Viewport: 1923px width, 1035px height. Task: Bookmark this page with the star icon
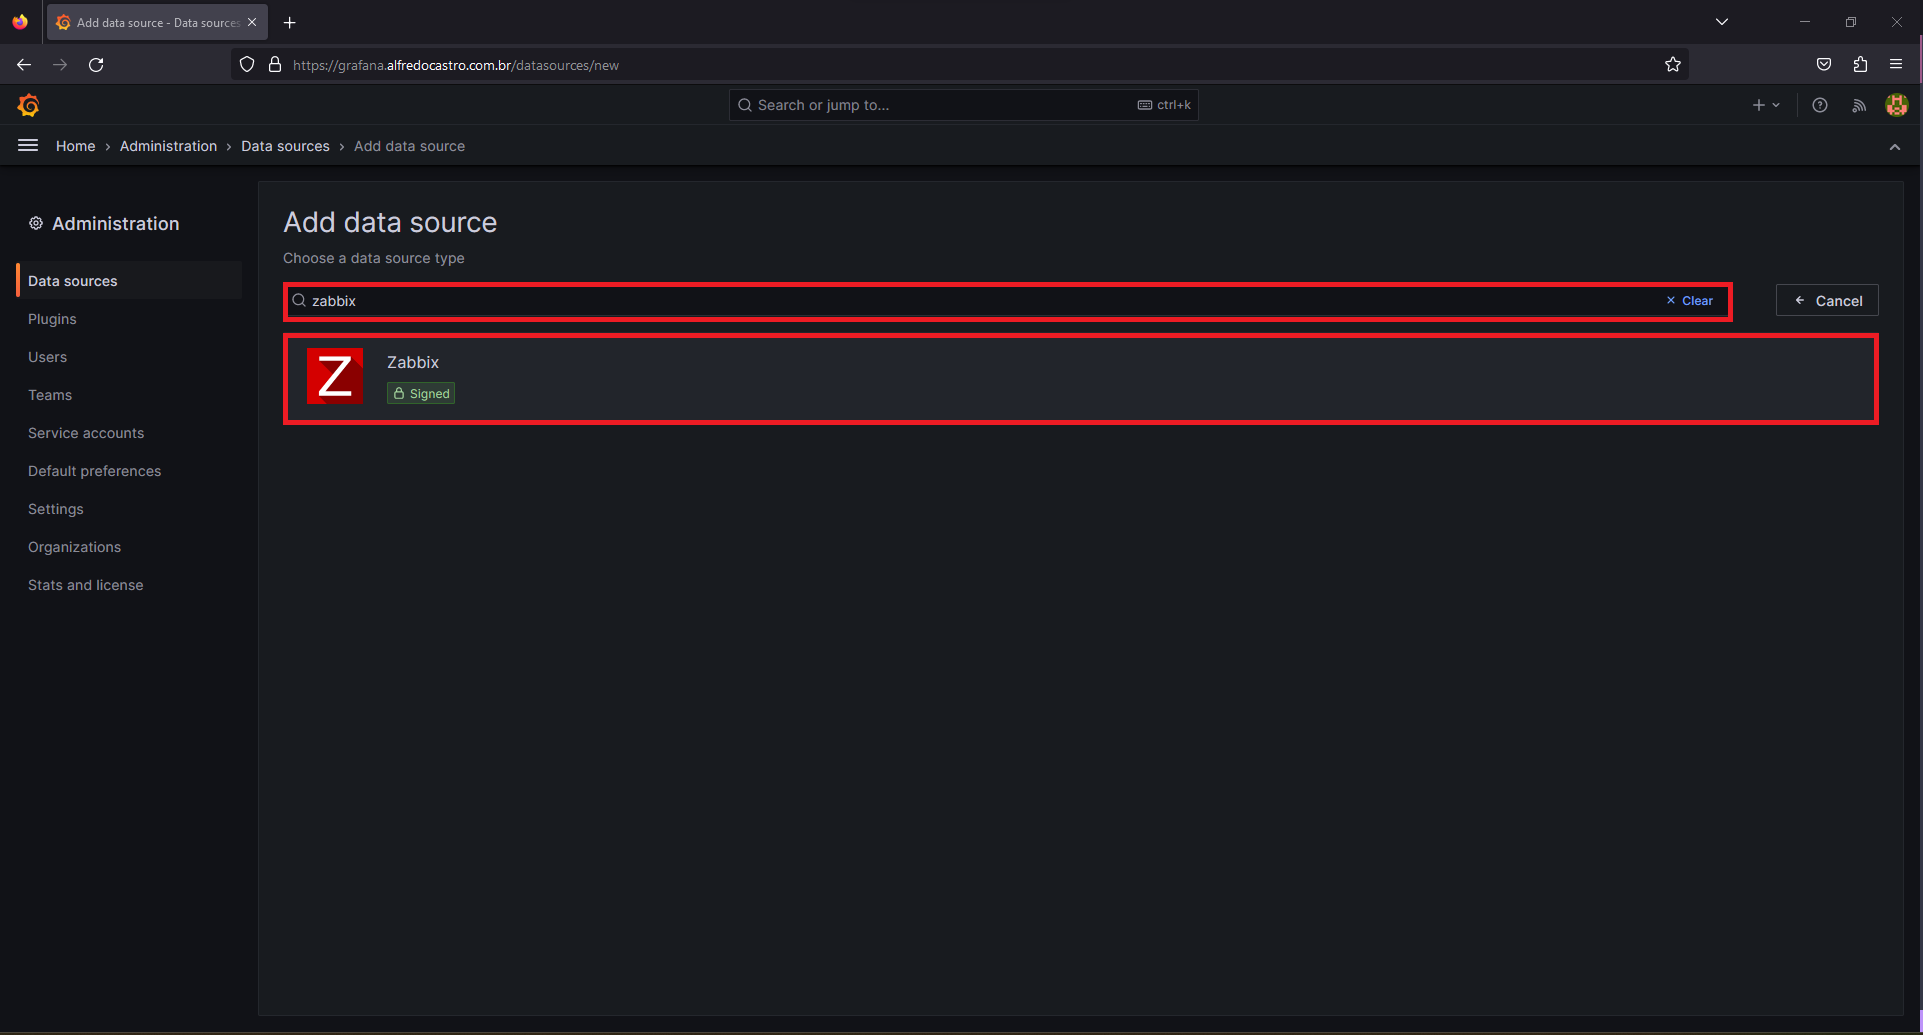coord(1673,65)
